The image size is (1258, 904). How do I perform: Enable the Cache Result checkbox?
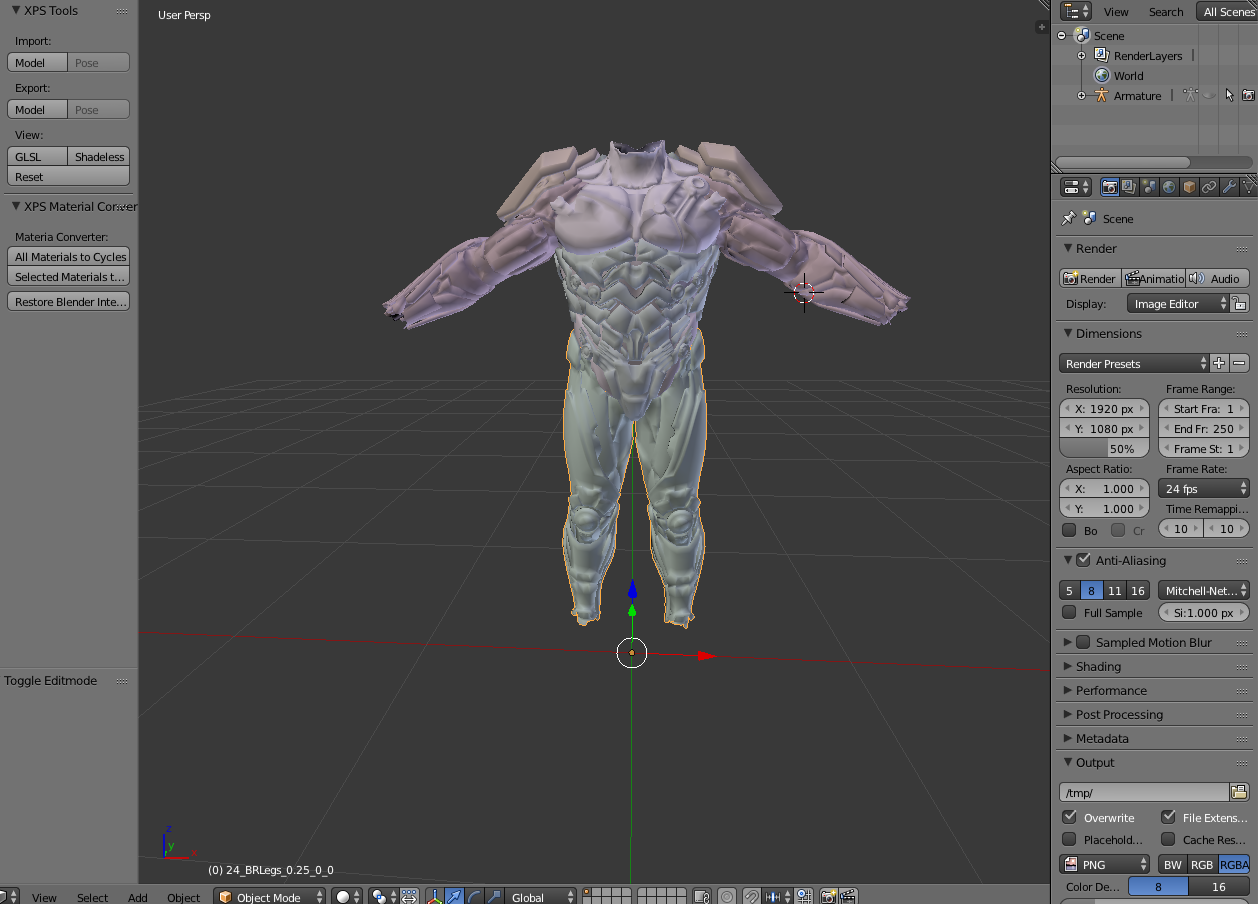point(1168,839)
